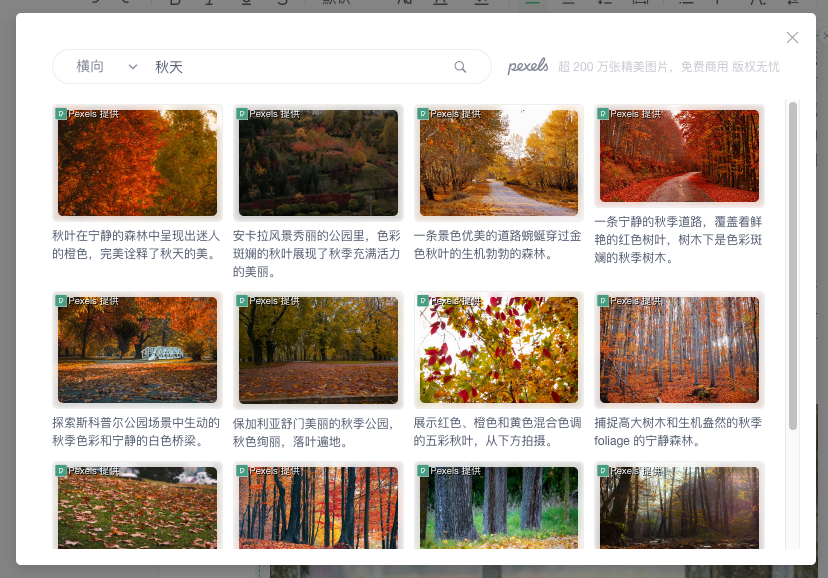Image resolution: width=828 pixels, height=578 pixels.
Task: Click Pexels 提供 badge on orange forest image
Action: 88,113
